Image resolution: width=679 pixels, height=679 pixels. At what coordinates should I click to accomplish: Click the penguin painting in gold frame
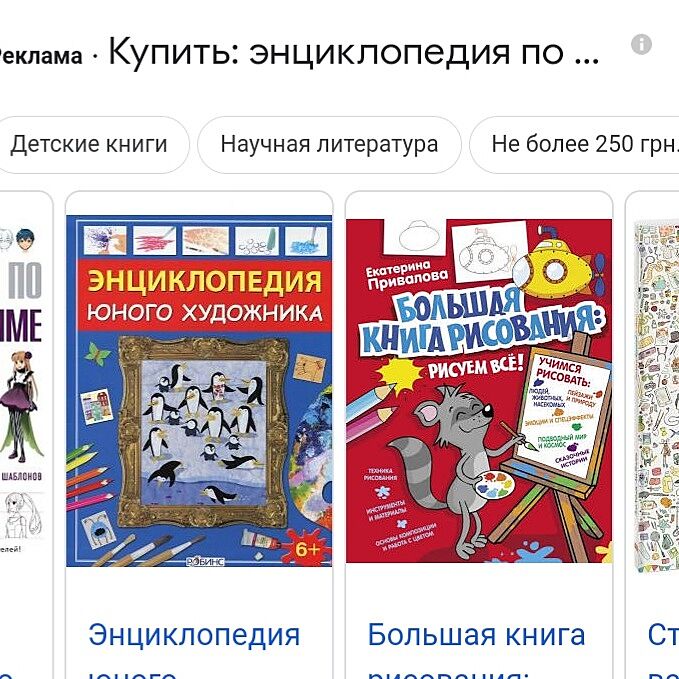[204, 433]
